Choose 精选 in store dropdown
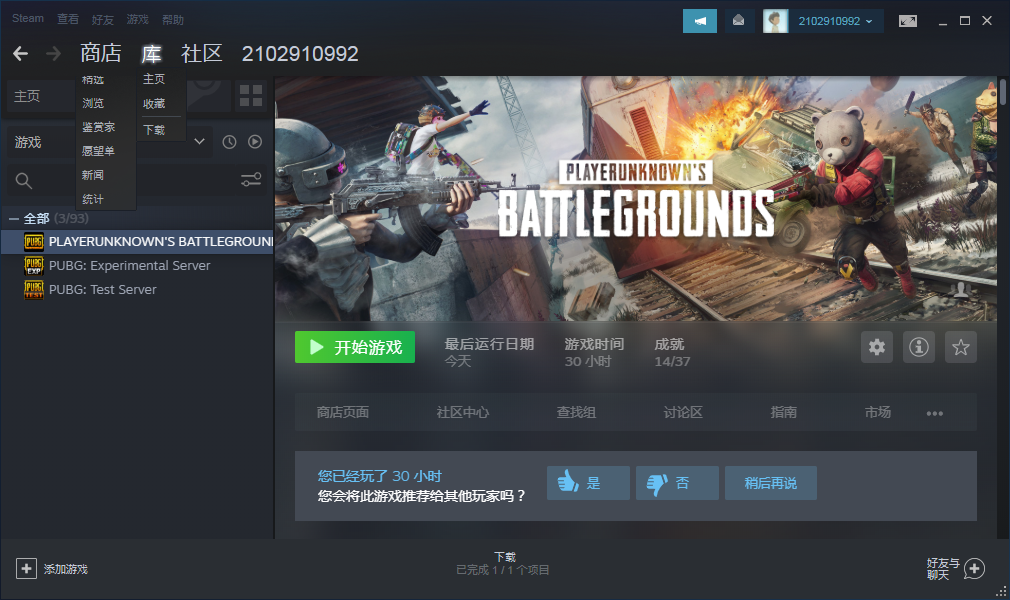1010x600 pixels. [x=93, y=80]
